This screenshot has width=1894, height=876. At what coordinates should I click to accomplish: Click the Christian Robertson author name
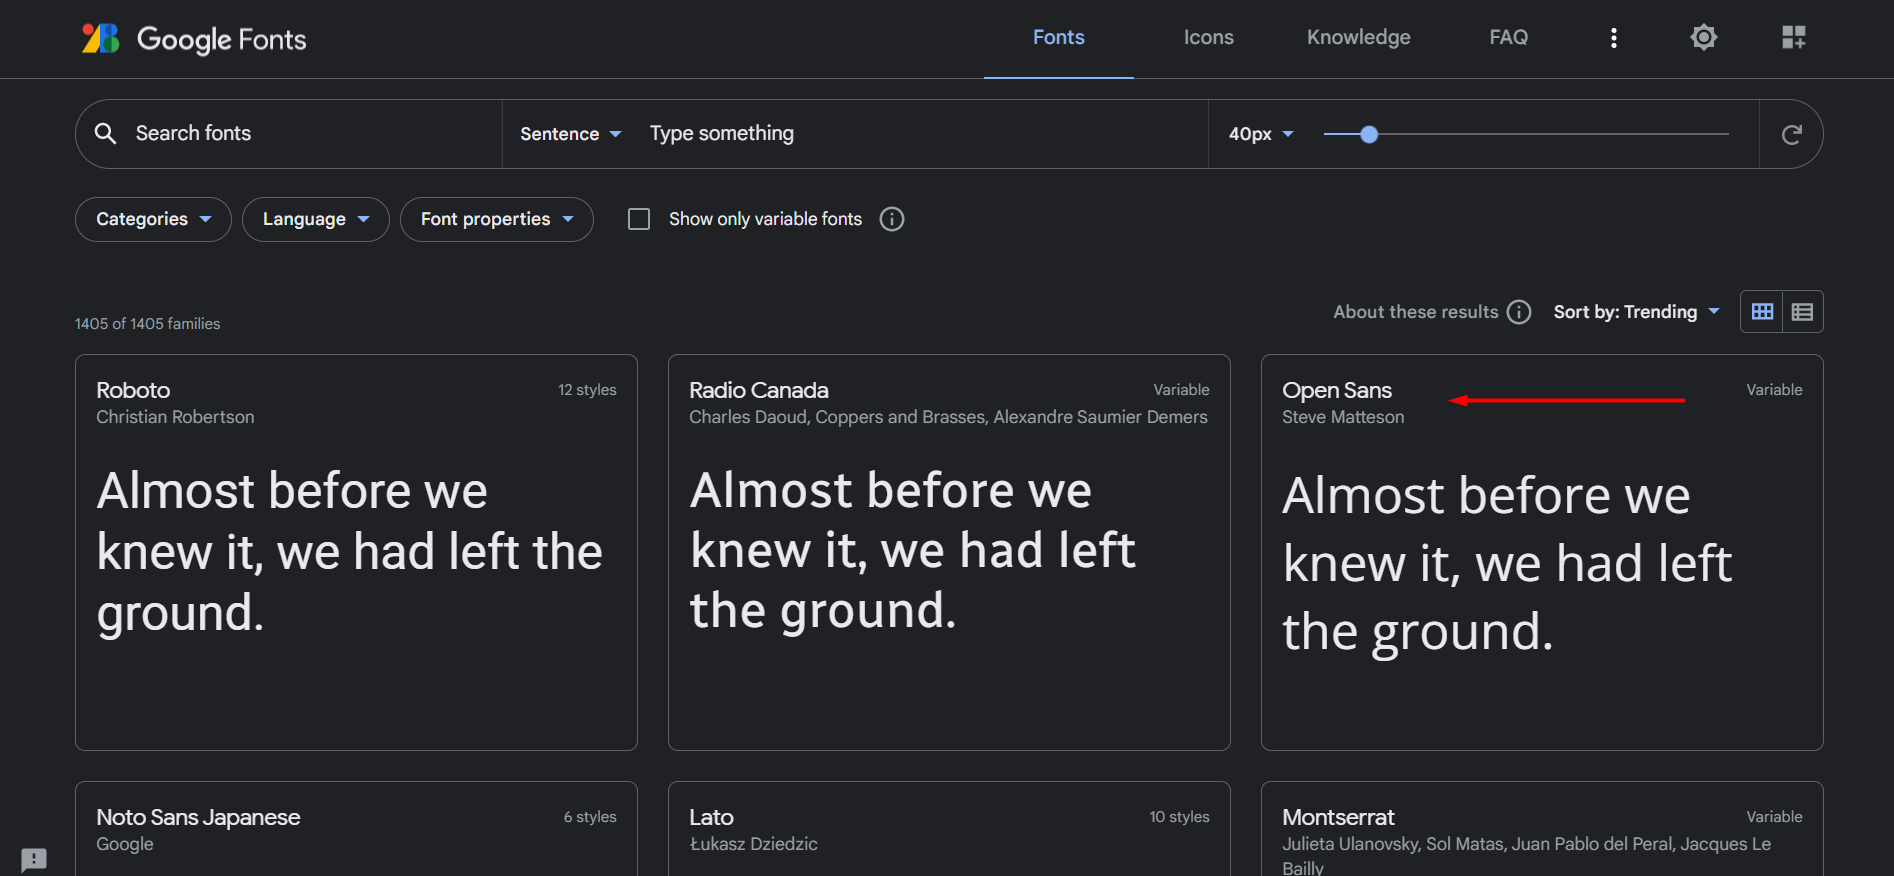175,417
